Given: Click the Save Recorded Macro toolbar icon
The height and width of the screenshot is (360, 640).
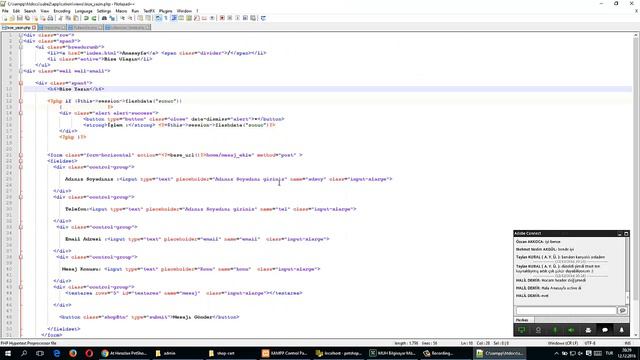Looking at the screenshot, I should tap(253, 18).
